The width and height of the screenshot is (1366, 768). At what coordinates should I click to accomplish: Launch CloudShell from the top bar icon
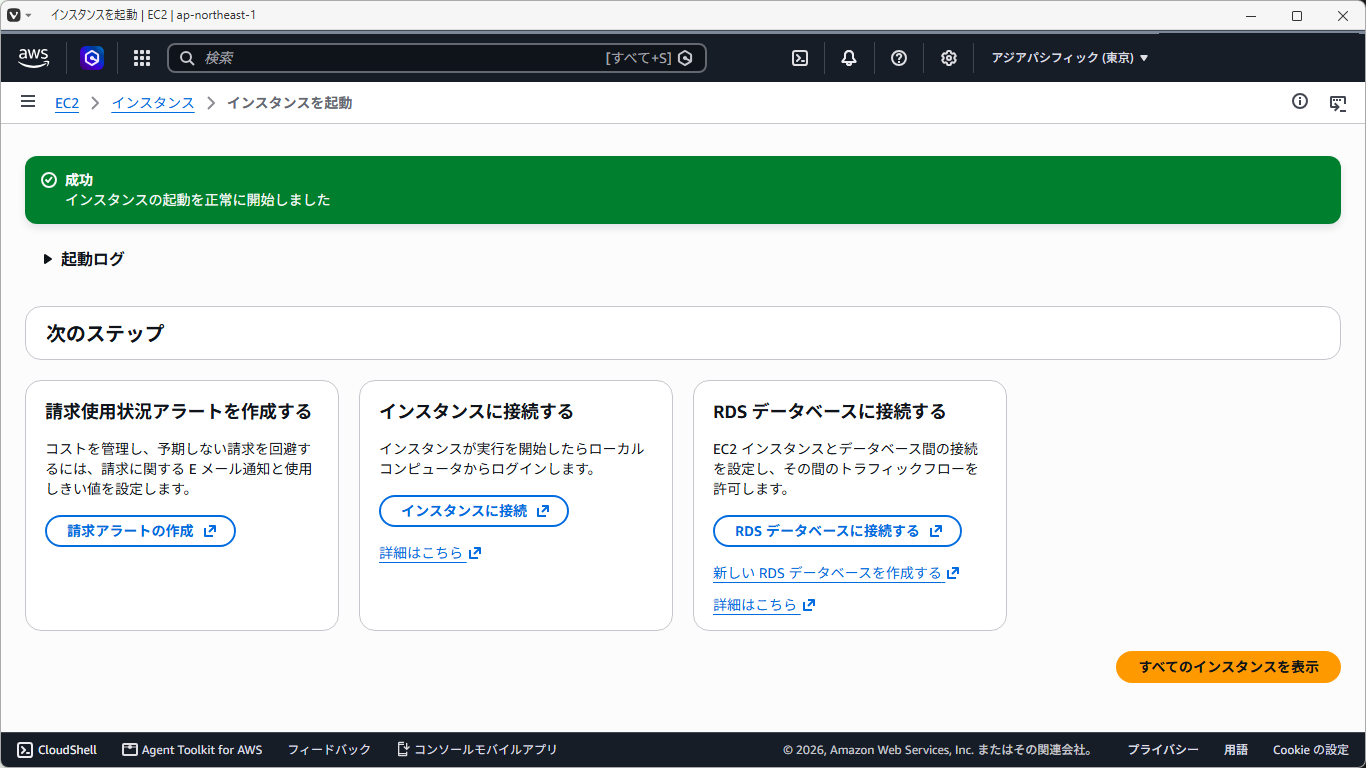(x=800, y=58)
